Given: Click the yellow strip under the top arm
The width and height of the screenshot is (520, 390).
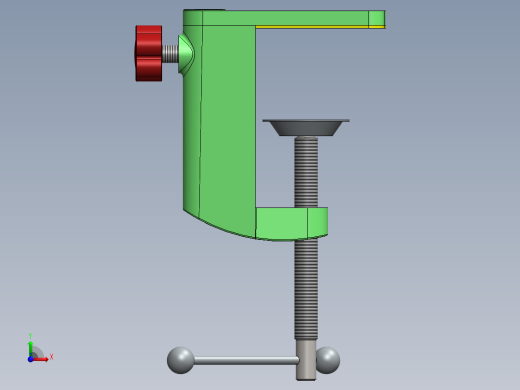Looking at the screenshot, I should pos(320,27).
